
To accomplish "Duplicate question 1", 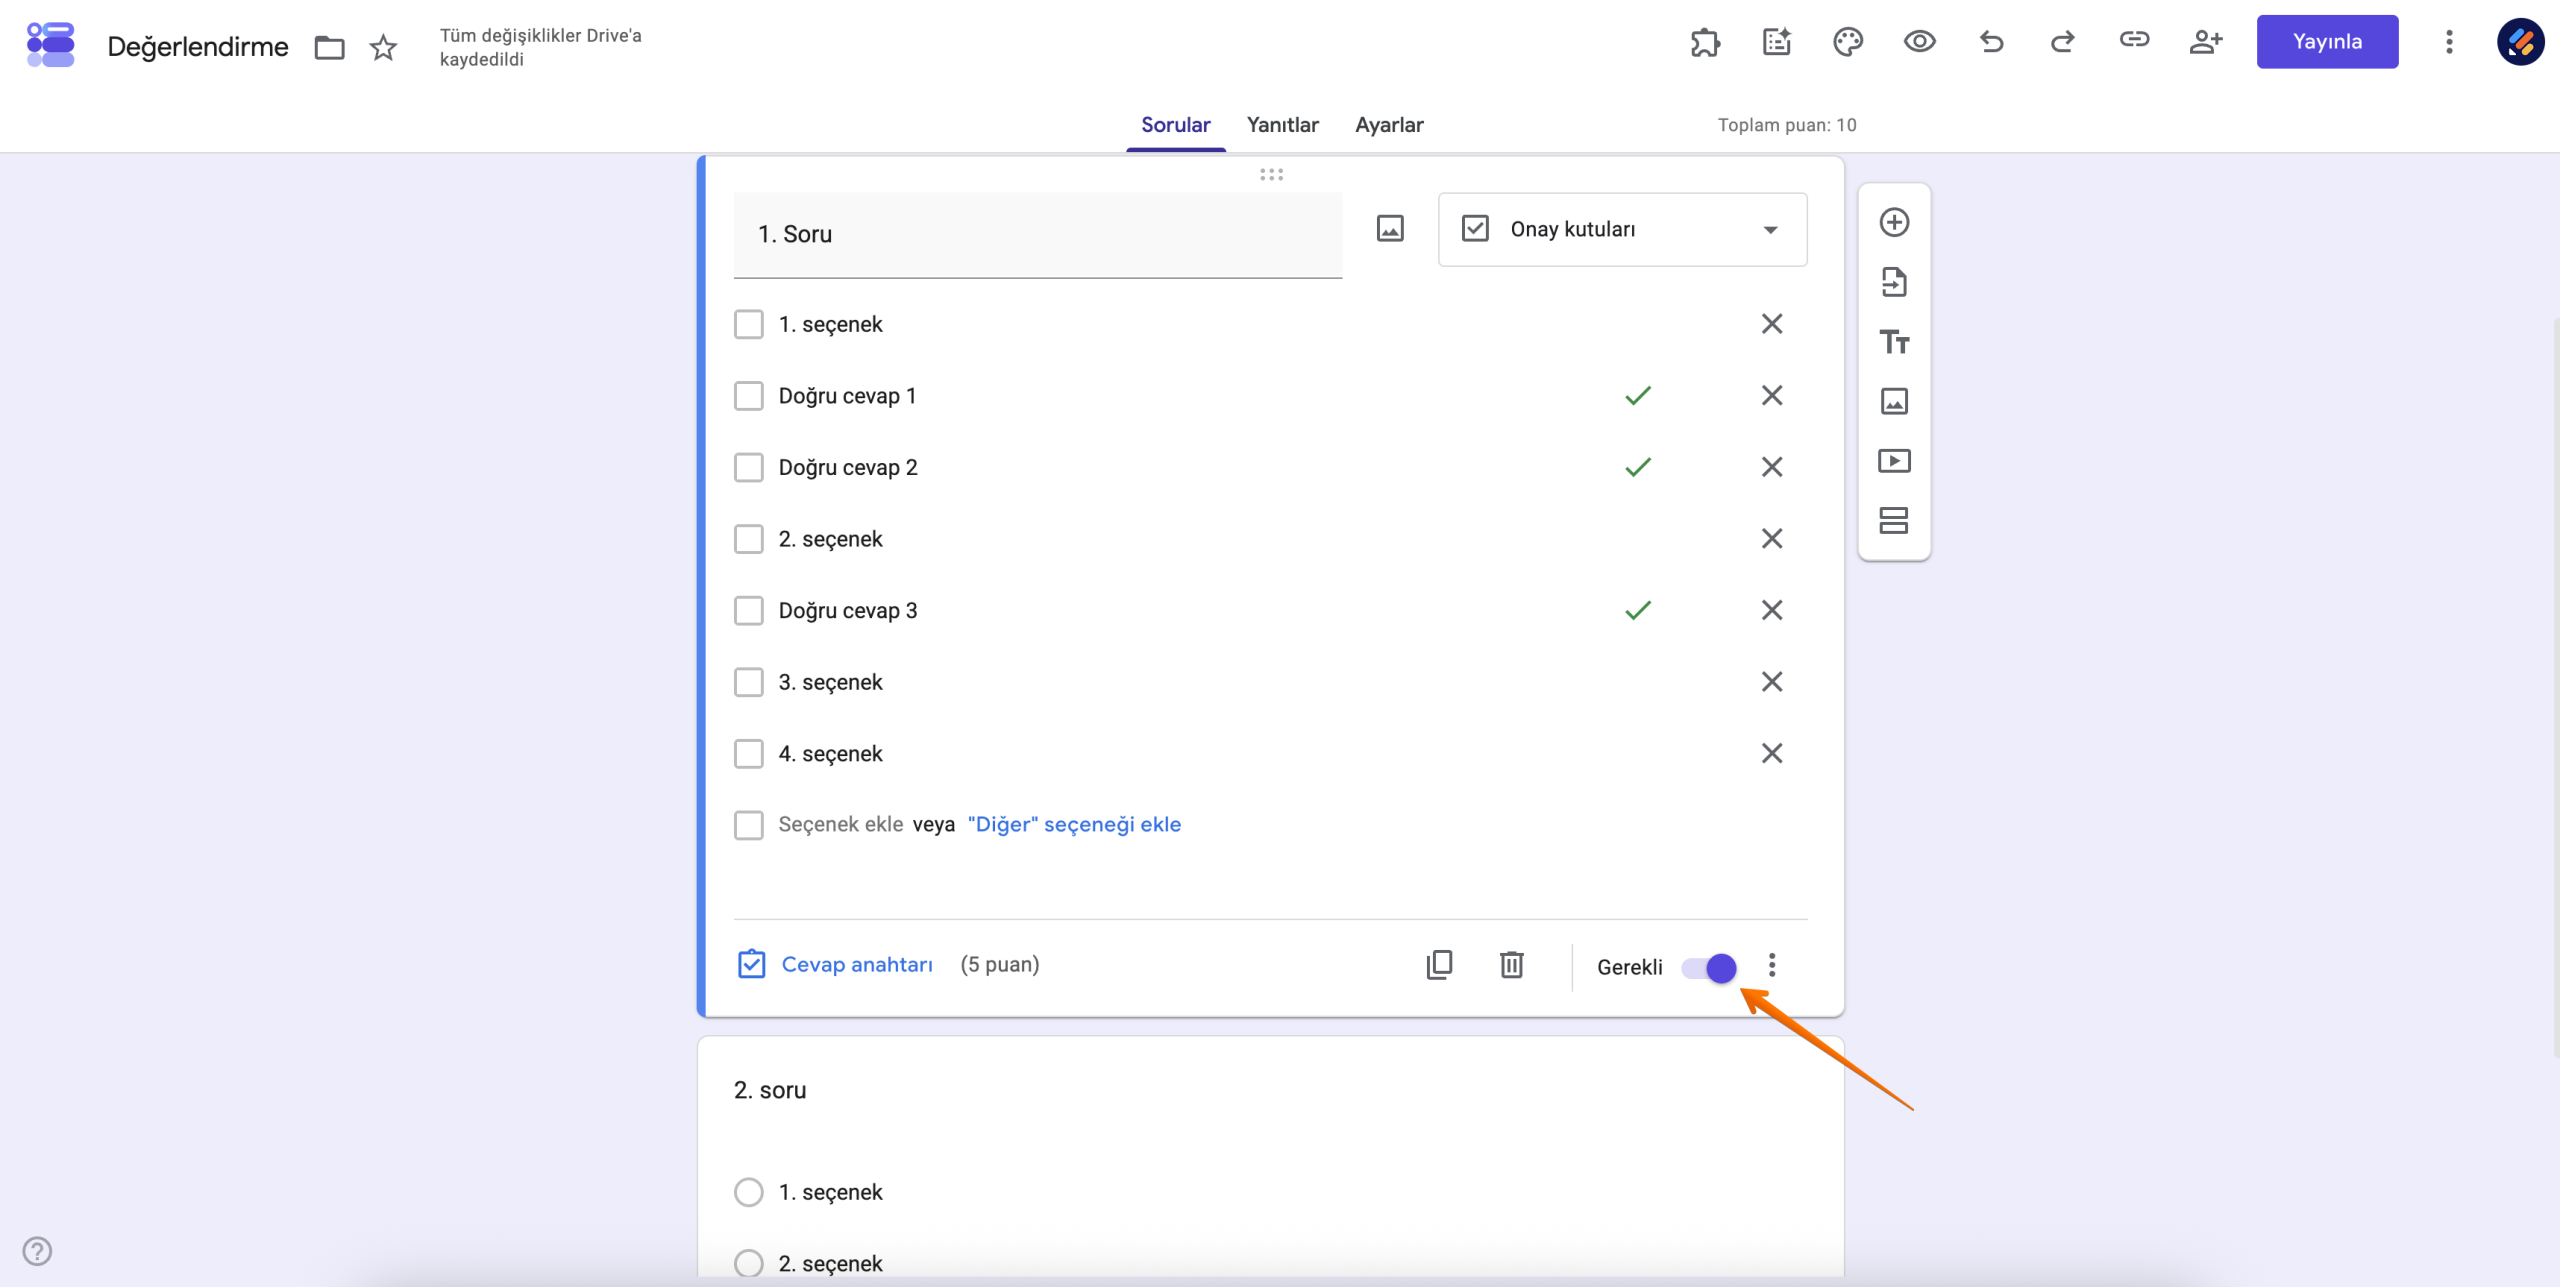I will (1439, 965).
